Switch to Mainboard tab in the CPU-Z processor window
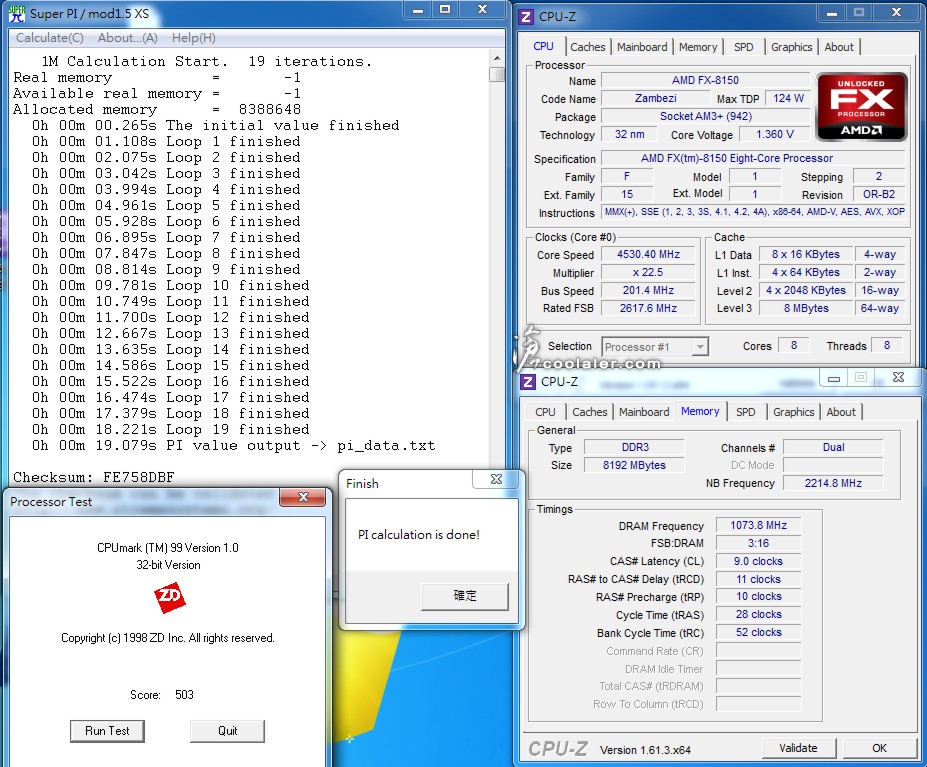927x767 pixels. [642, 47]
